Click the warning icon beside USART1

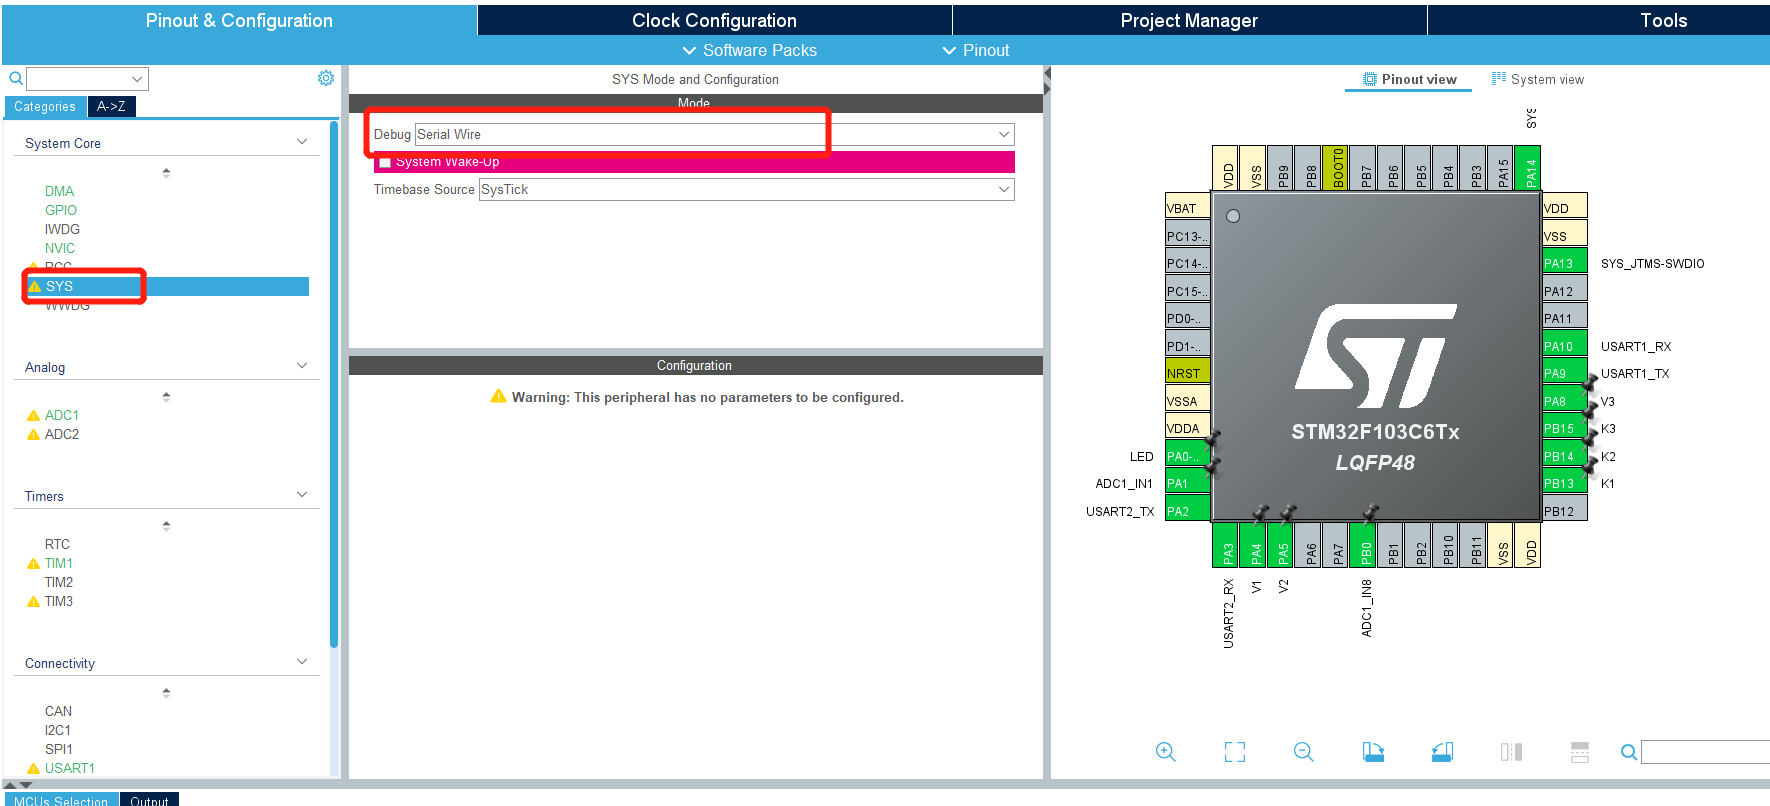click(x=34, y=768)
